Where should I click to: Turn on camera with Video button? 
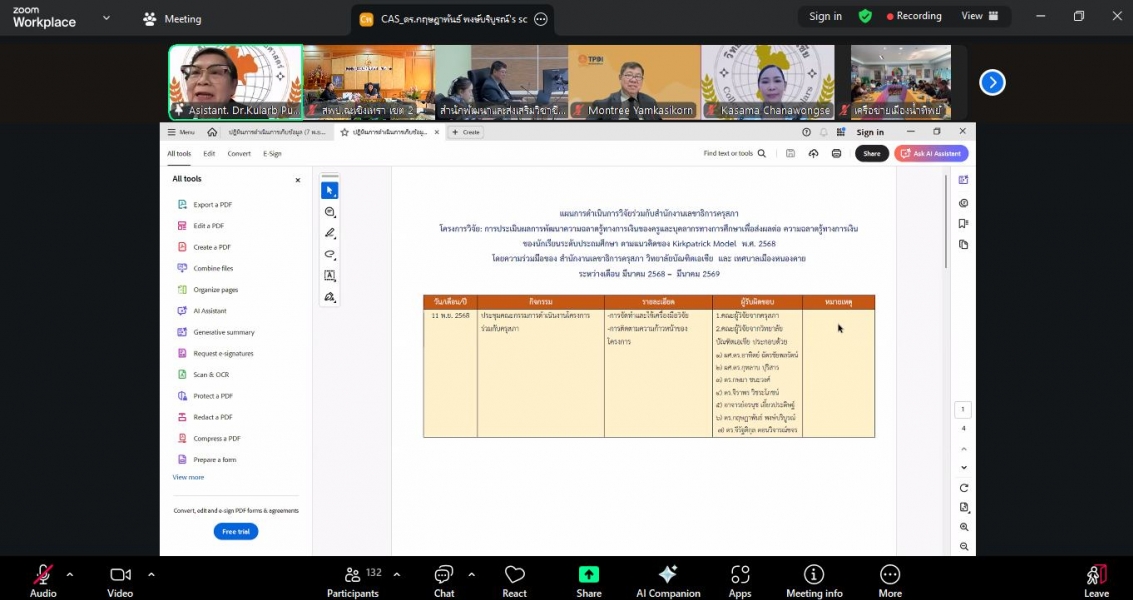click(120, 577)
